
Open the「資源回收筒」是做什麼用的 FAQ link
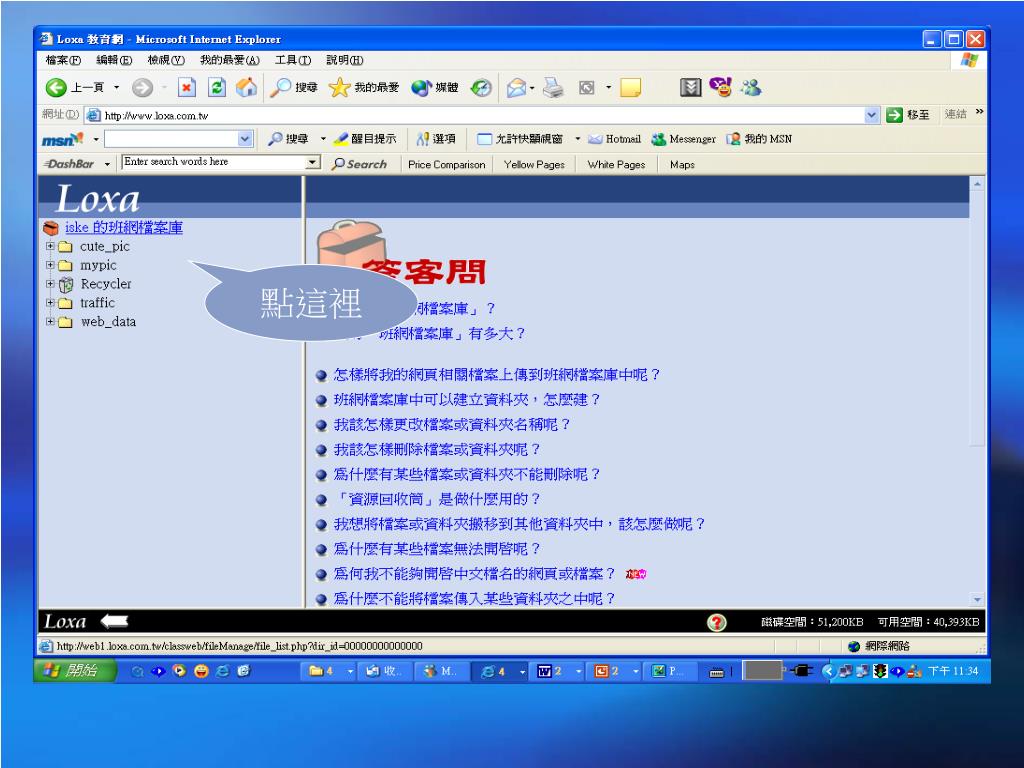click(436, 499)
